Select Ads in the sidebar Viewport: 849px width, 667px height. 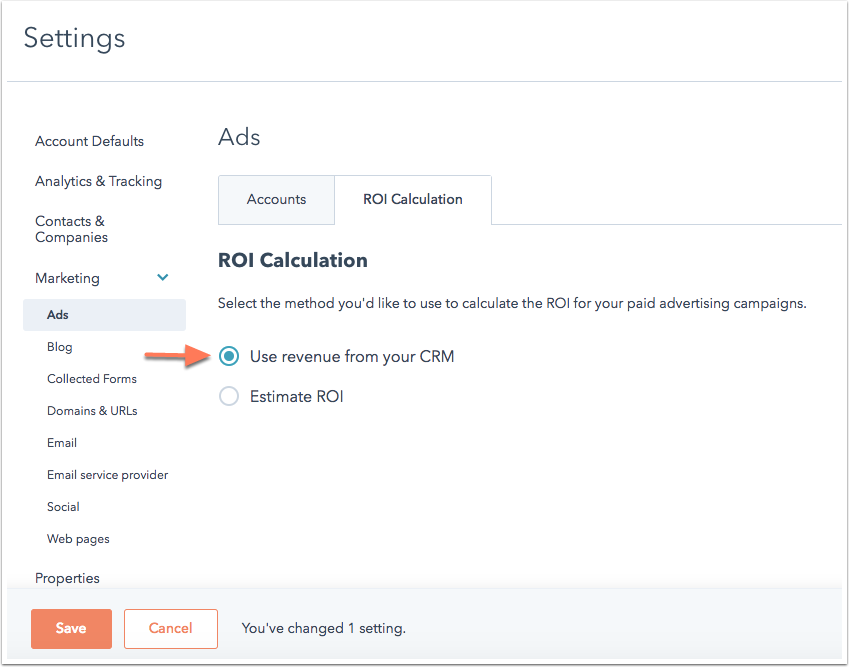coord(58,315)
